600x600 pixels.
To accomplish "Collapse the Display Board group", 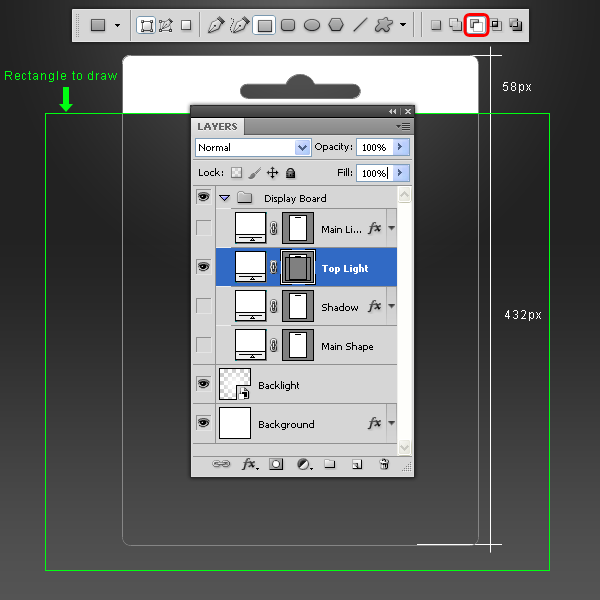I will 225,198.
